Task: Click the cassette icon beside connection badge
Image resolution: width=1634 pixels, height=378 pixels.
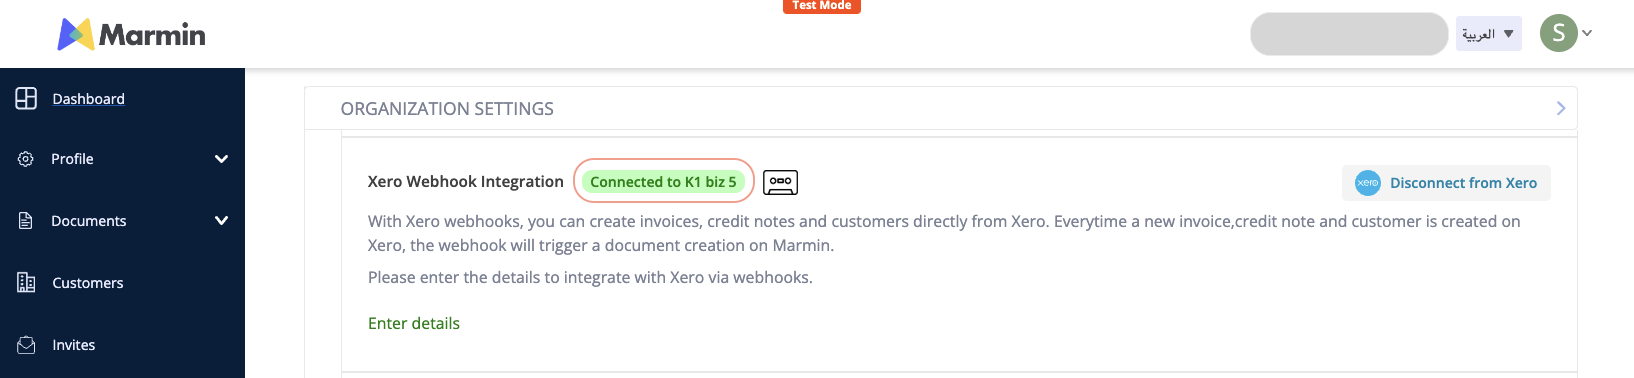Action: [780, 182]
